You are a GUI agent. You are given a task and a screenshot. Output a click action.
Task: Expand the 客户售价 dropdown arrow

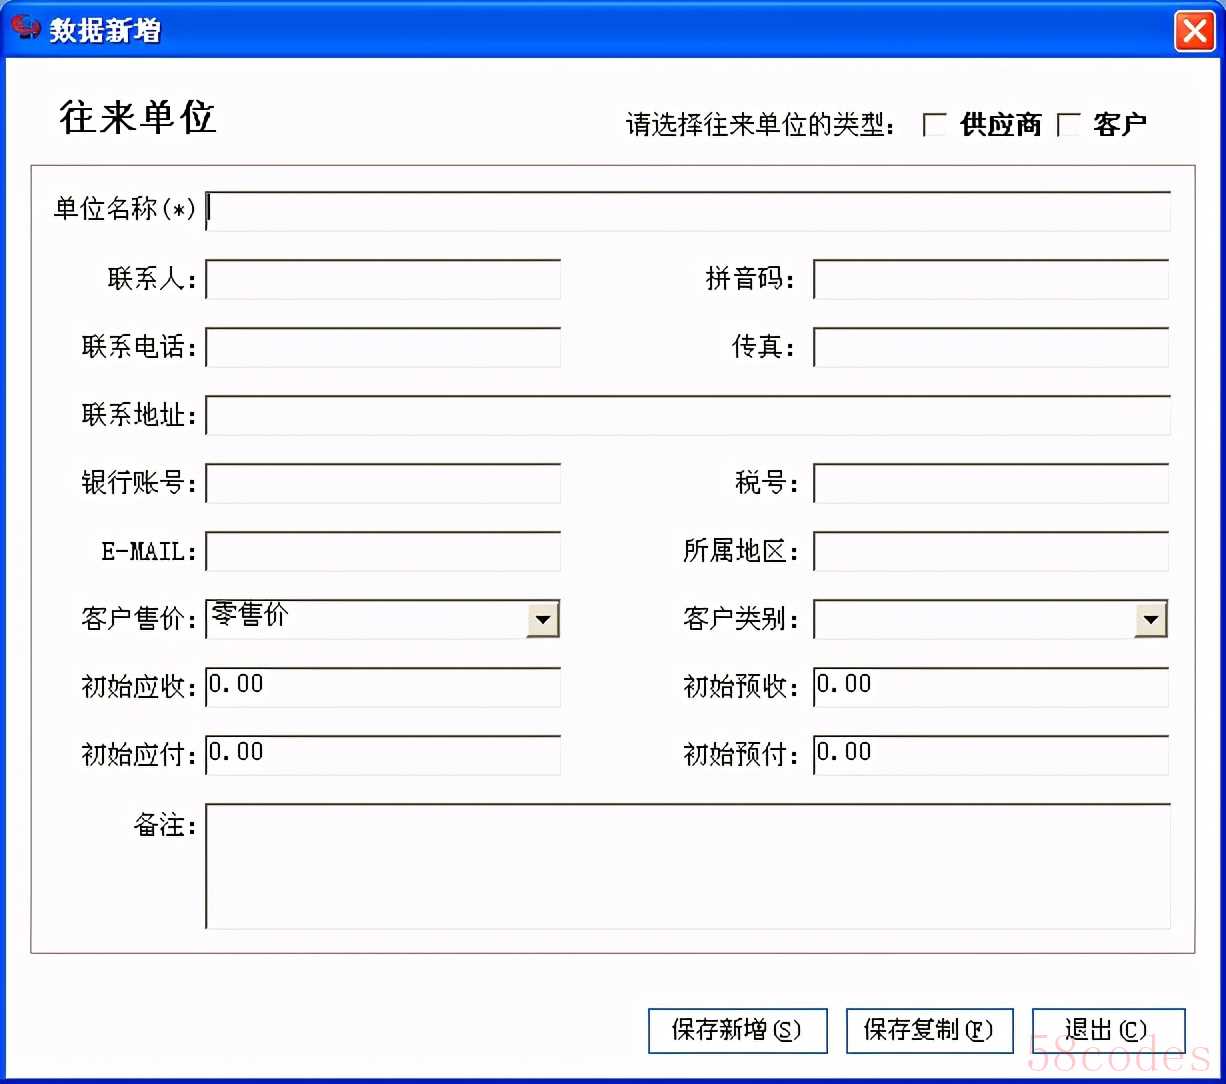(x=542, y=619)
